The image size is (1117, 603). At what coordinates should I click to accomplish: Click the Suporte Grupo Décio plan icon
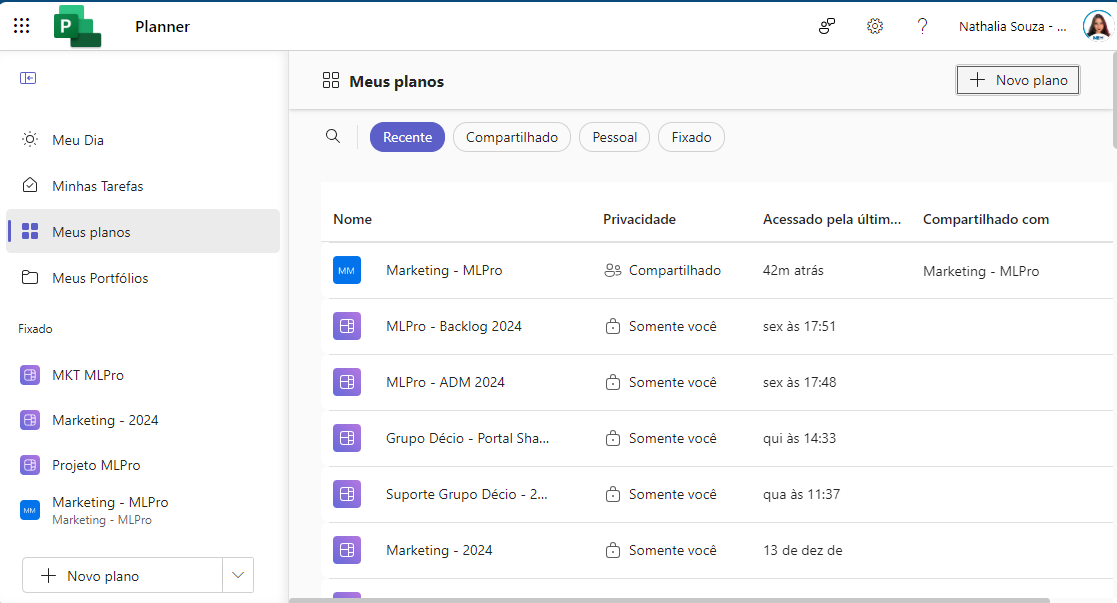347,494
